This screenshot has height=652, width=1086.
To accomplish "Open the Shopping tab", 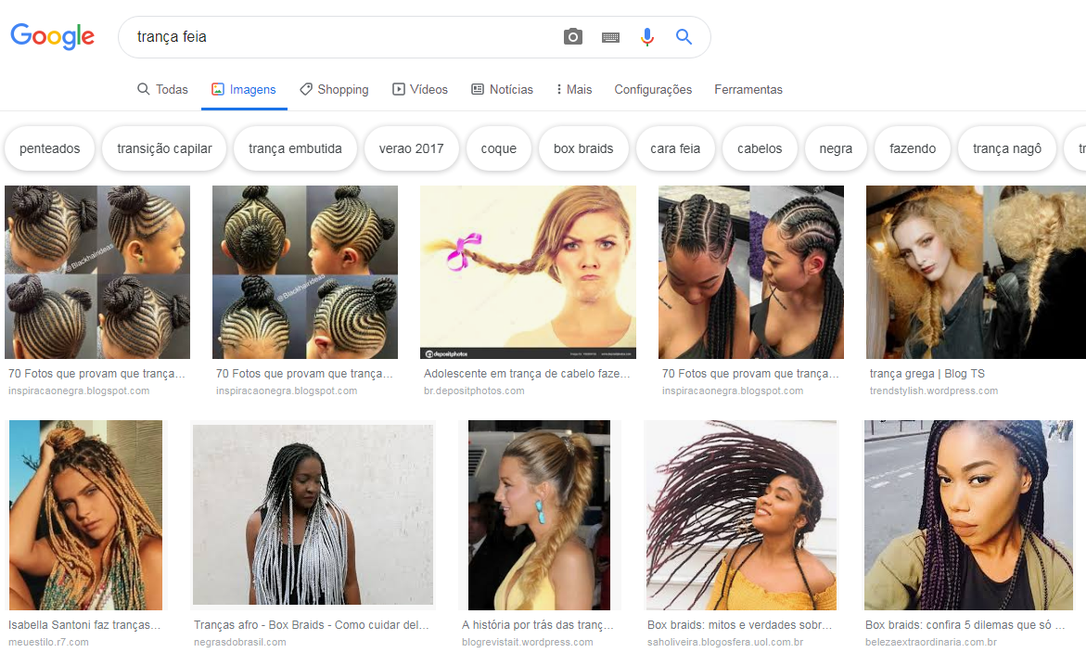I will click(334, 89).
